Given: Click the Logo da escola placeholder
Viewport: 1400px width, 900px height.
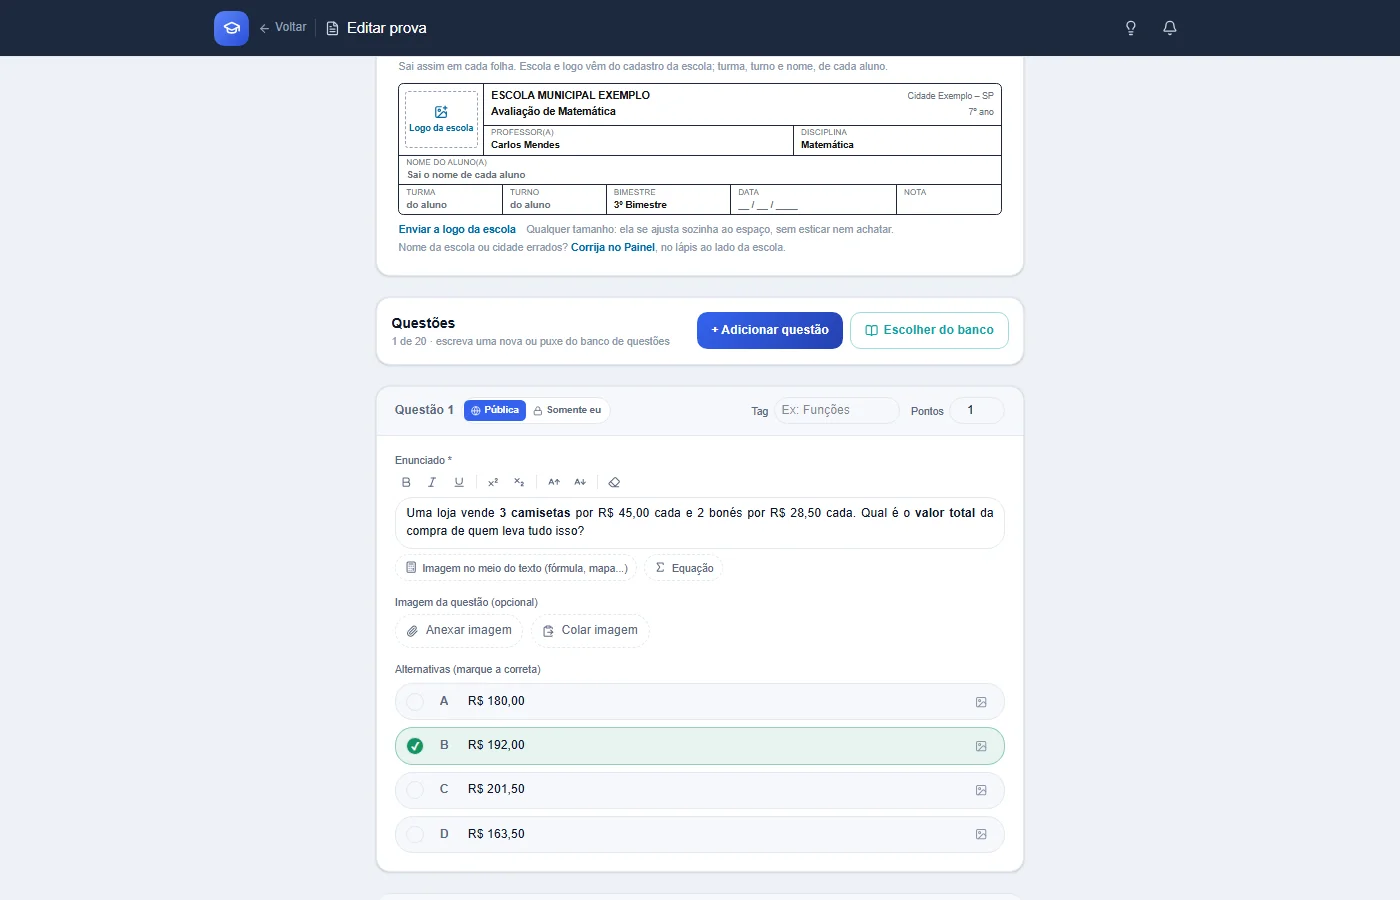Looking at the screenshot, I should [441, 120].
